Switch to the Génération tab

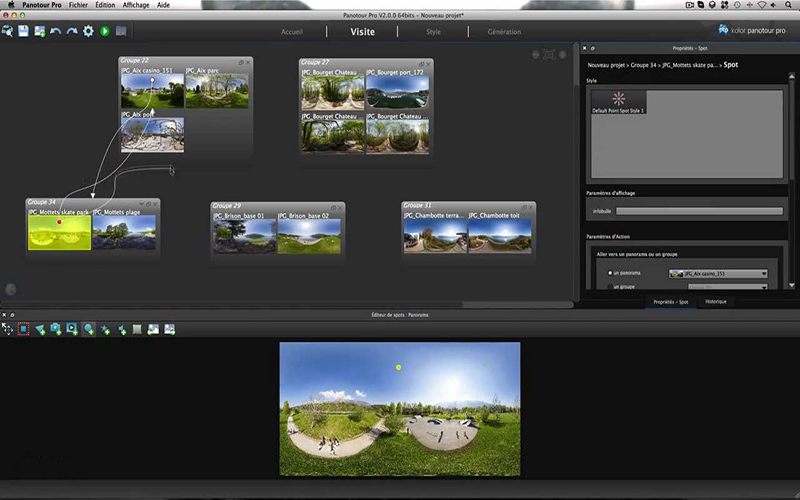coord(504,32)
